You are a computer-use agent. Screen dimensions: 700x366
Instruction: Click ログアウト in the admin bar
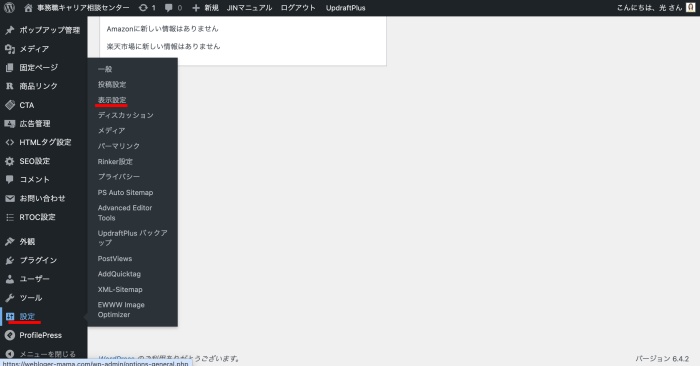(298, 8)
